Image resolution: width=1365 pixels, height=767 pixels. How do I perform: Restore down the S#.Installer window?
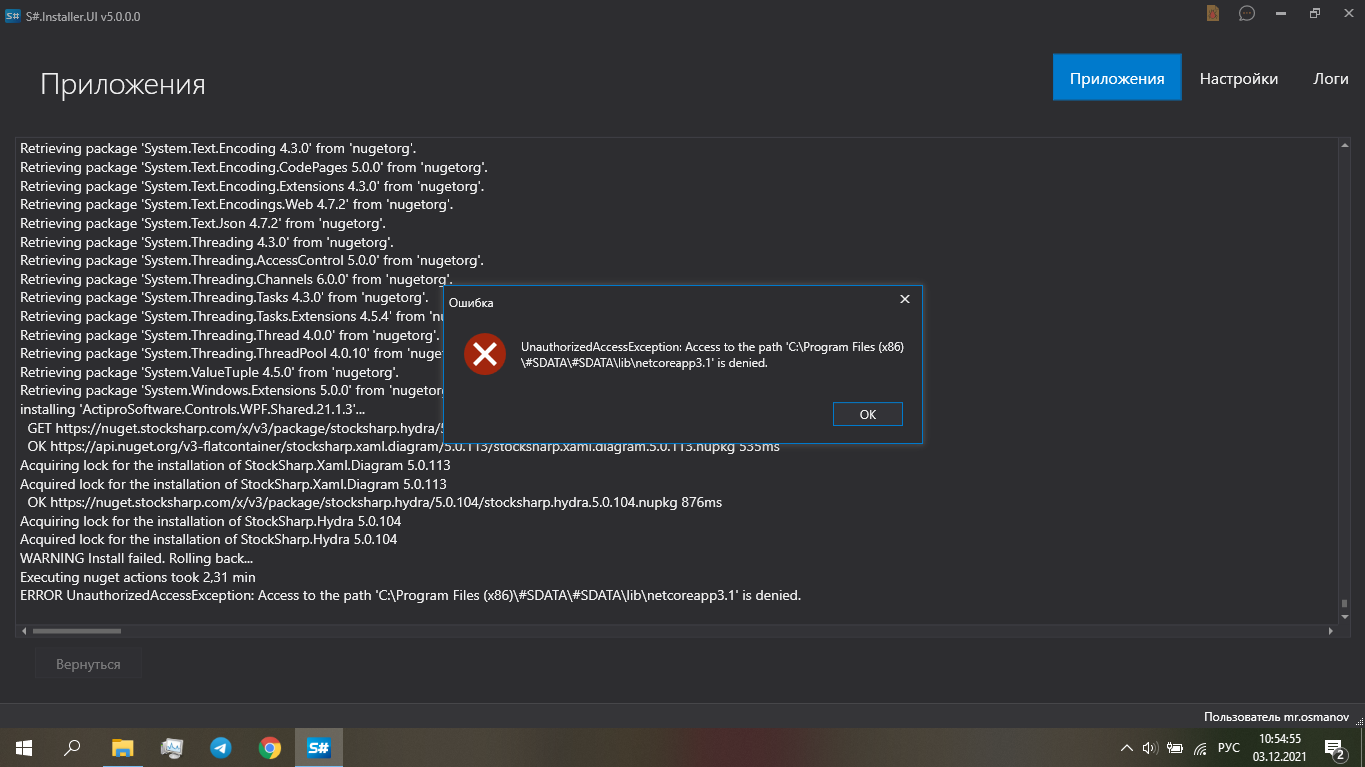(1315, 13)
